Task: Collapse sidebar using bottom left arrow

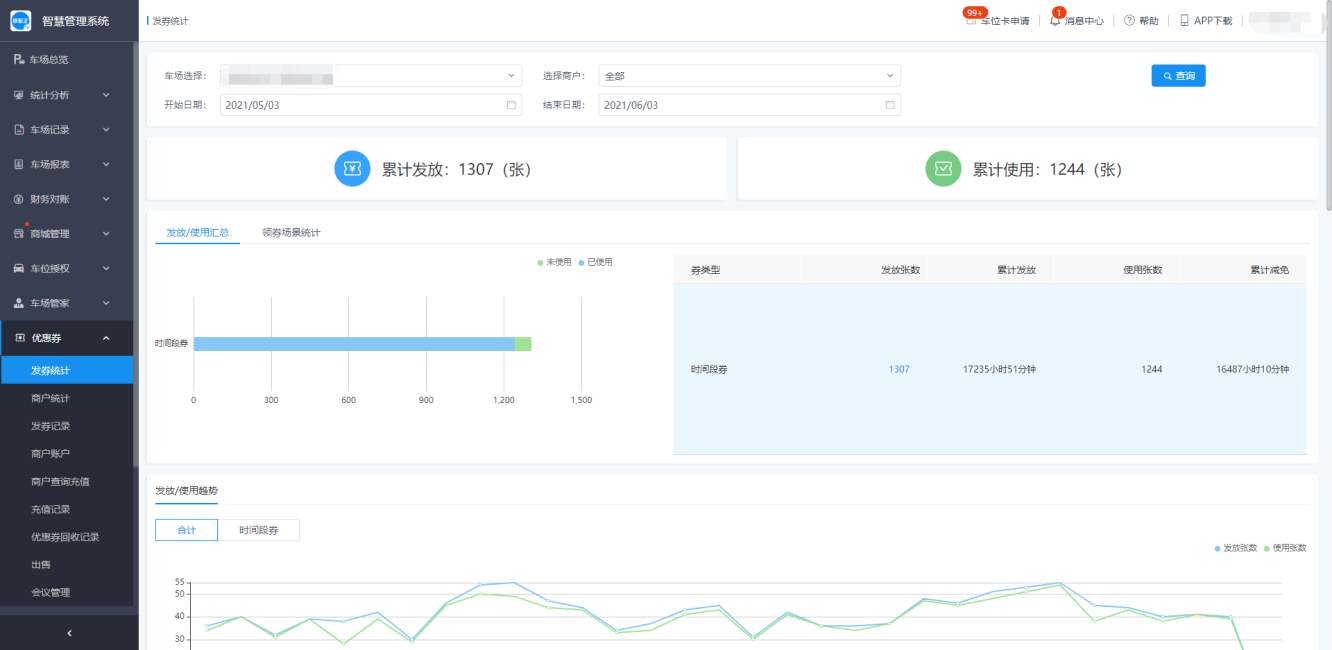Action: [x=69, y=633]
